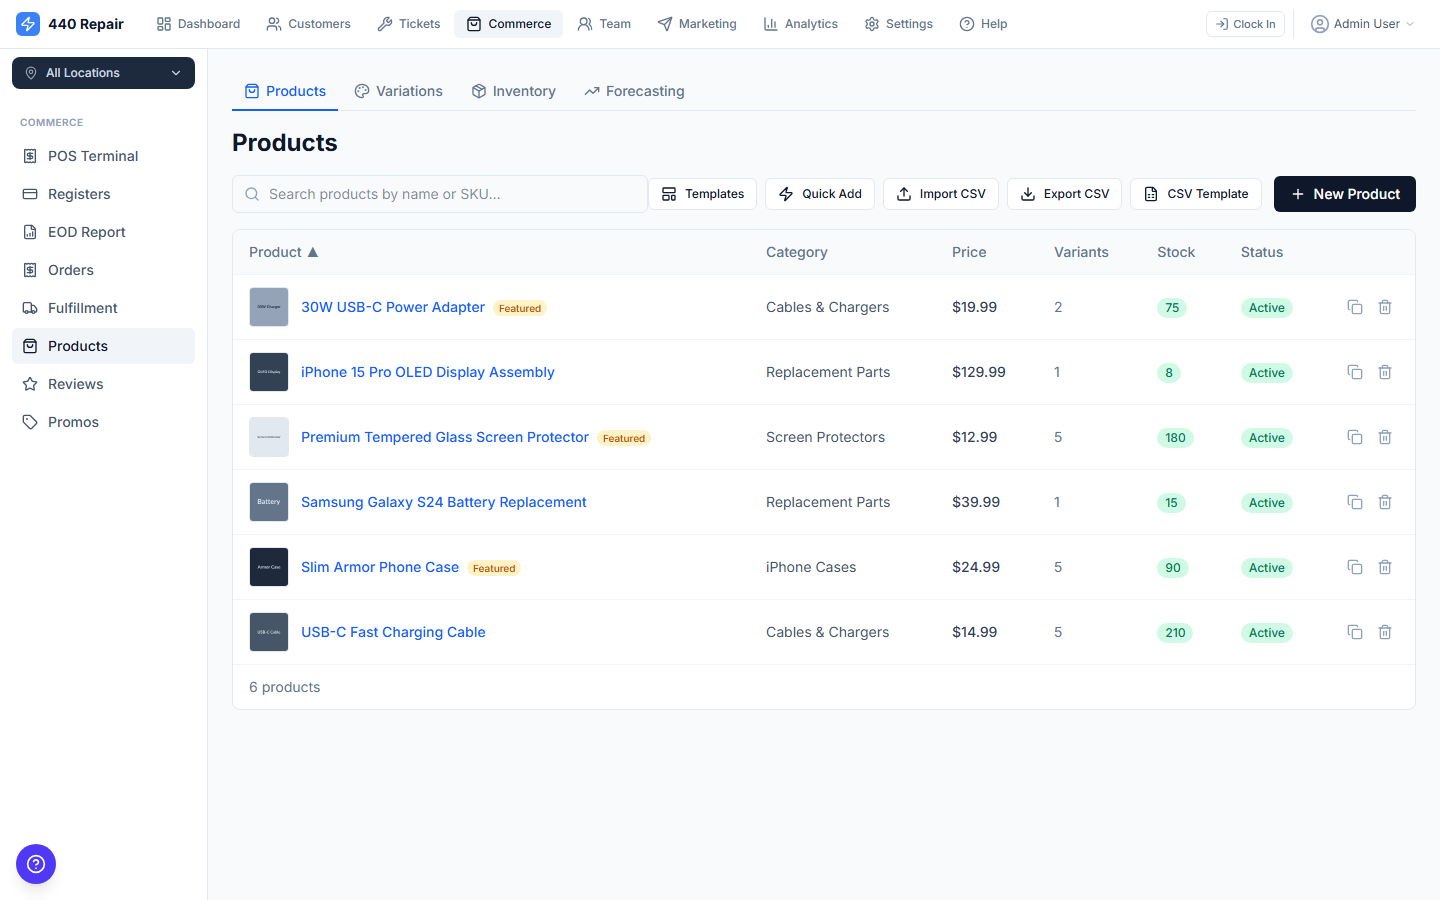This screenshot has width=1440, height=900.
Task: Click the Clock In button
Action: coord(1245,23)
